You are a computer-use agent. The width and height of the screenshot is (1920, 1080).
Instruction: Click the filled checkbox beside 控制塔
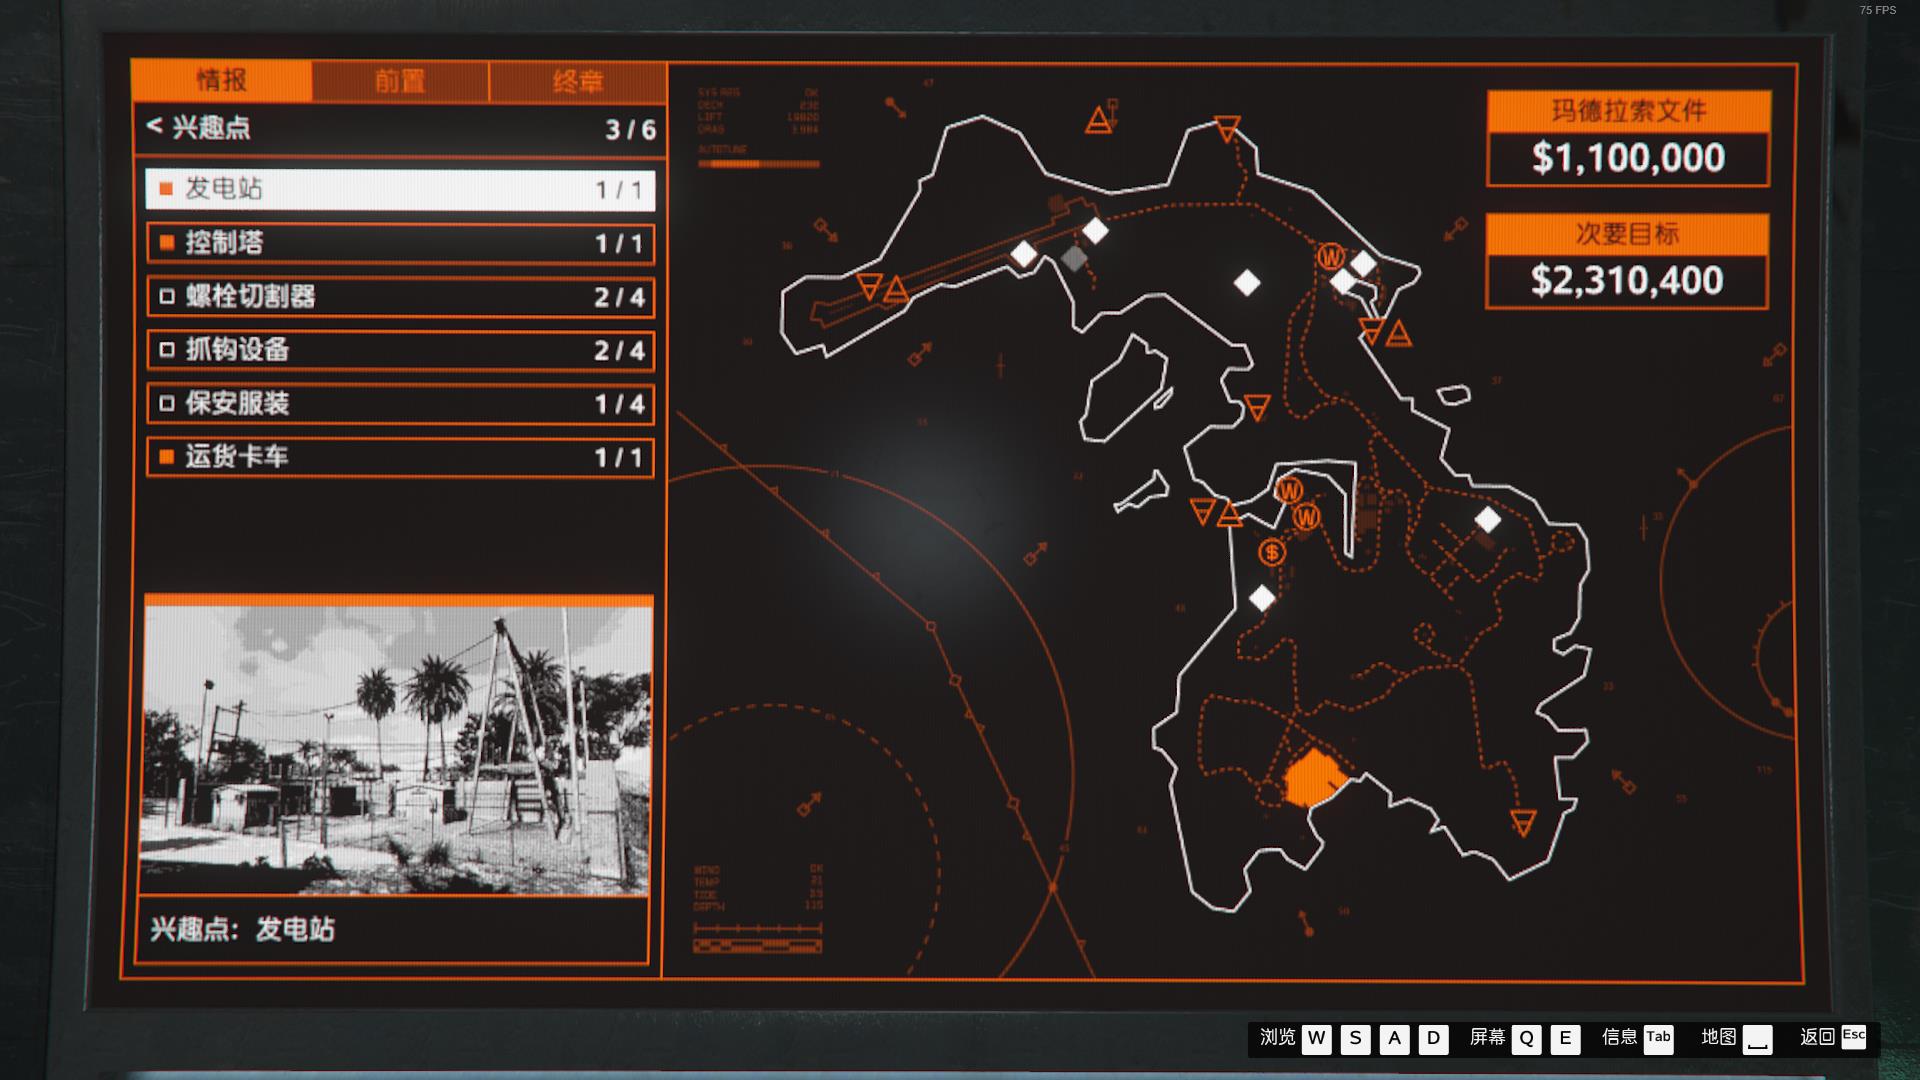pos(167,243)
